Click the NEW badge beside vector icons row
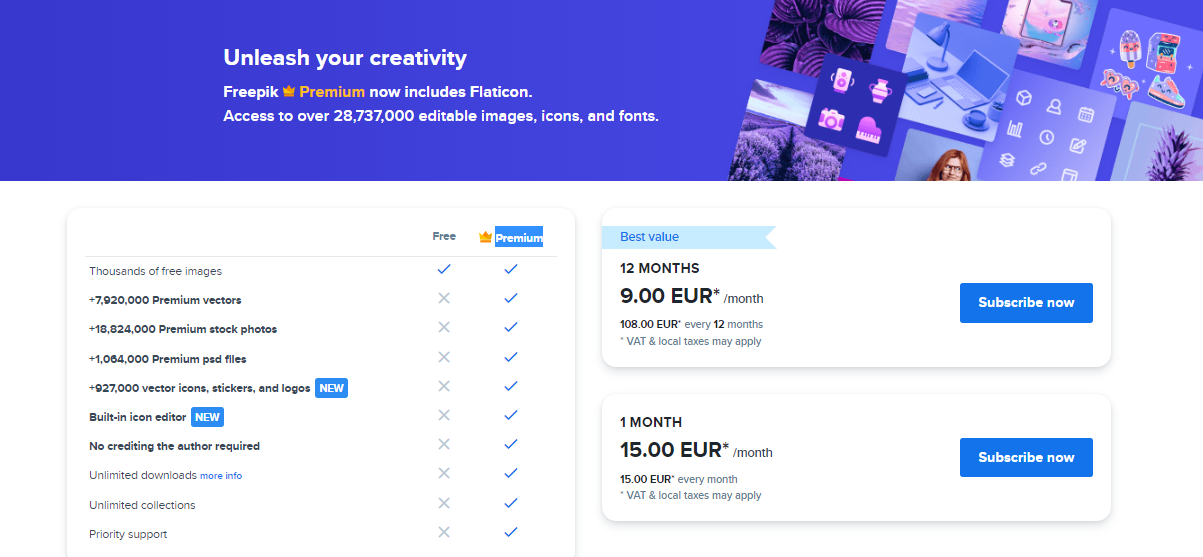Viewport: 1203px width, 557px height. (331, 388)
